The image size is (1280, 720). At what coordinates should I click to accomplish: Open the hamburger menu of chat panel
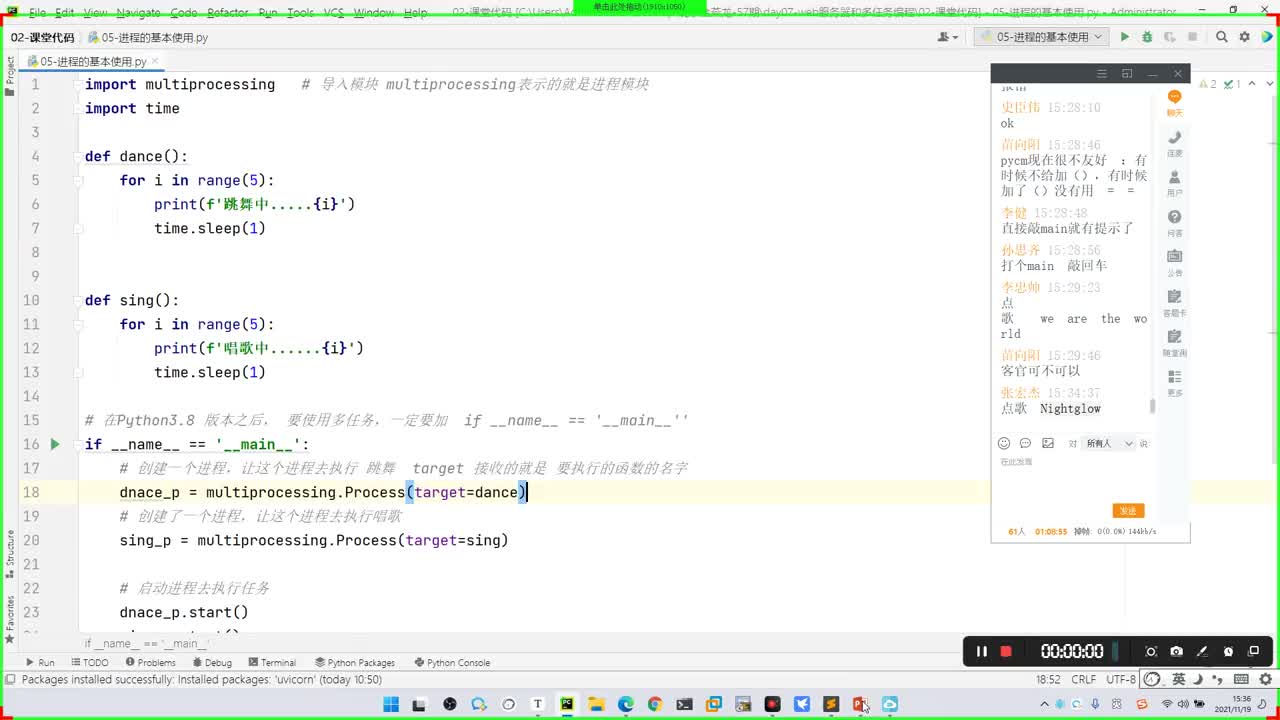pos(1101,74)
